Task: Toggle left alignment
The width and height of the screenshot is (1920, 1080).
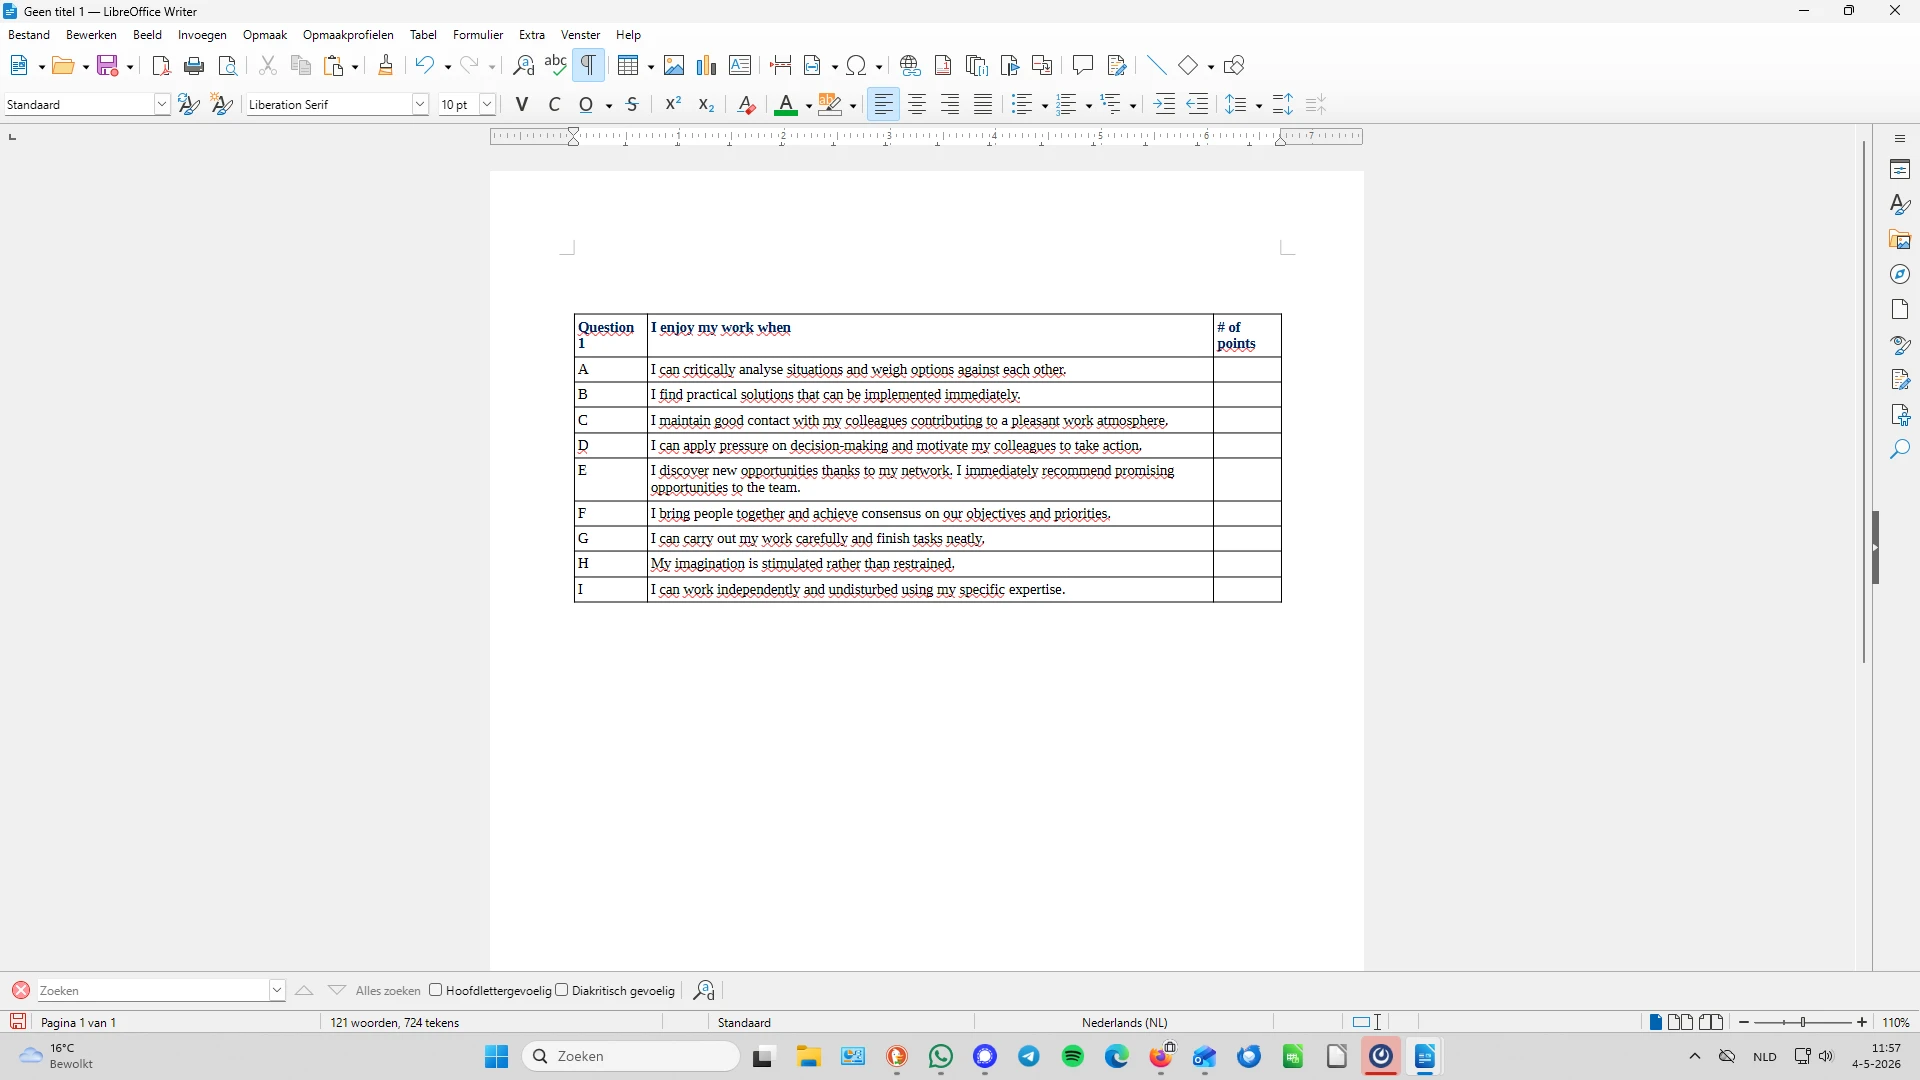Action: (884, 104)
